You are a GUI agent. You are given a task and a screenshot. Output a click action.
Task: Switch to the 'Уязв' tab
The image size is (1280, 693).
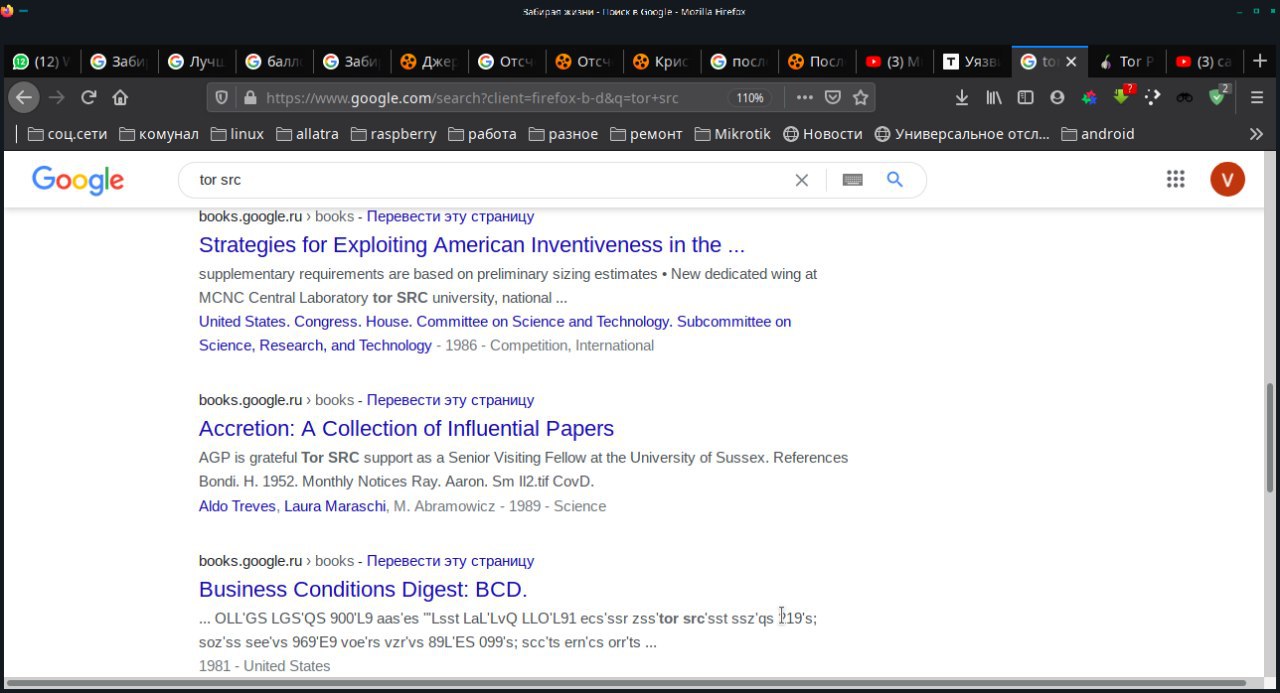[972, 61]
